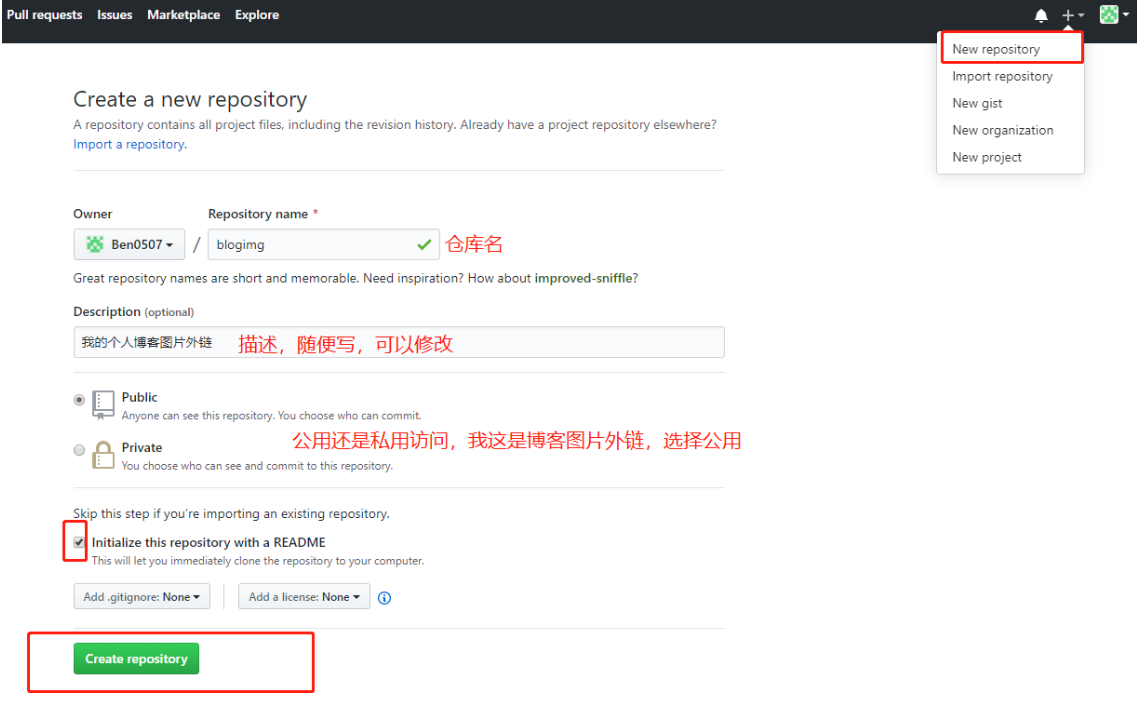Open Explore in the top navigation
The width and height of the screenshot is (1137, 707).
tap(257, 15)
